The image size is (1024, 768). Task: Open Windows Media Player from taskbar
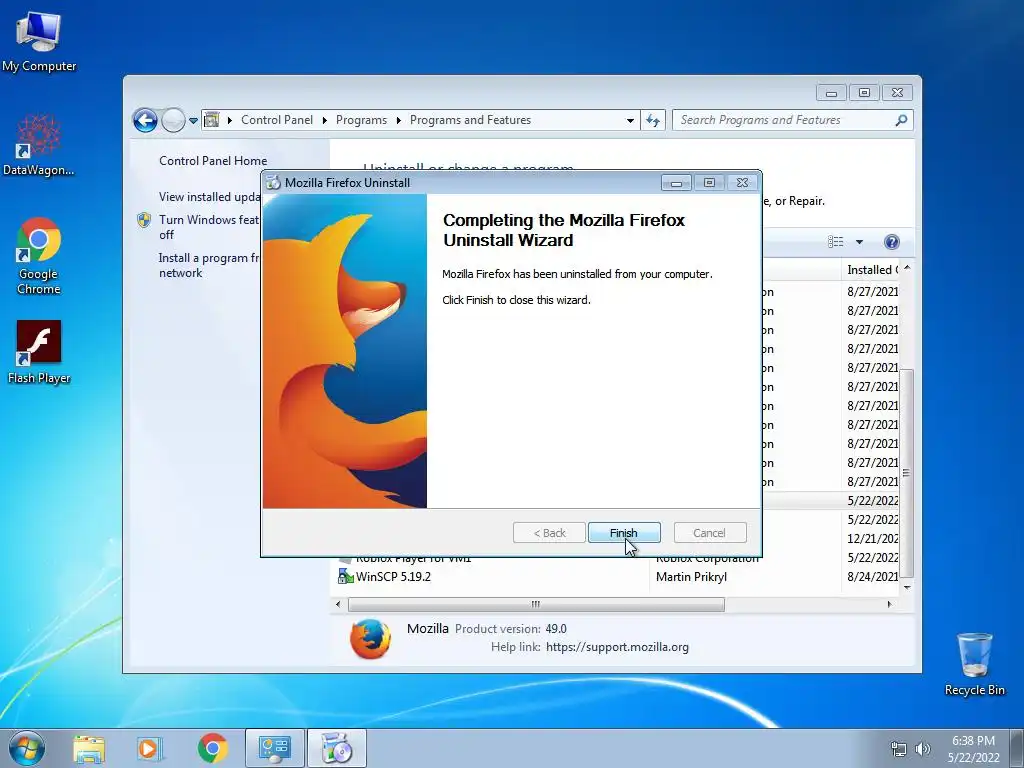click(x=149, y=749)
